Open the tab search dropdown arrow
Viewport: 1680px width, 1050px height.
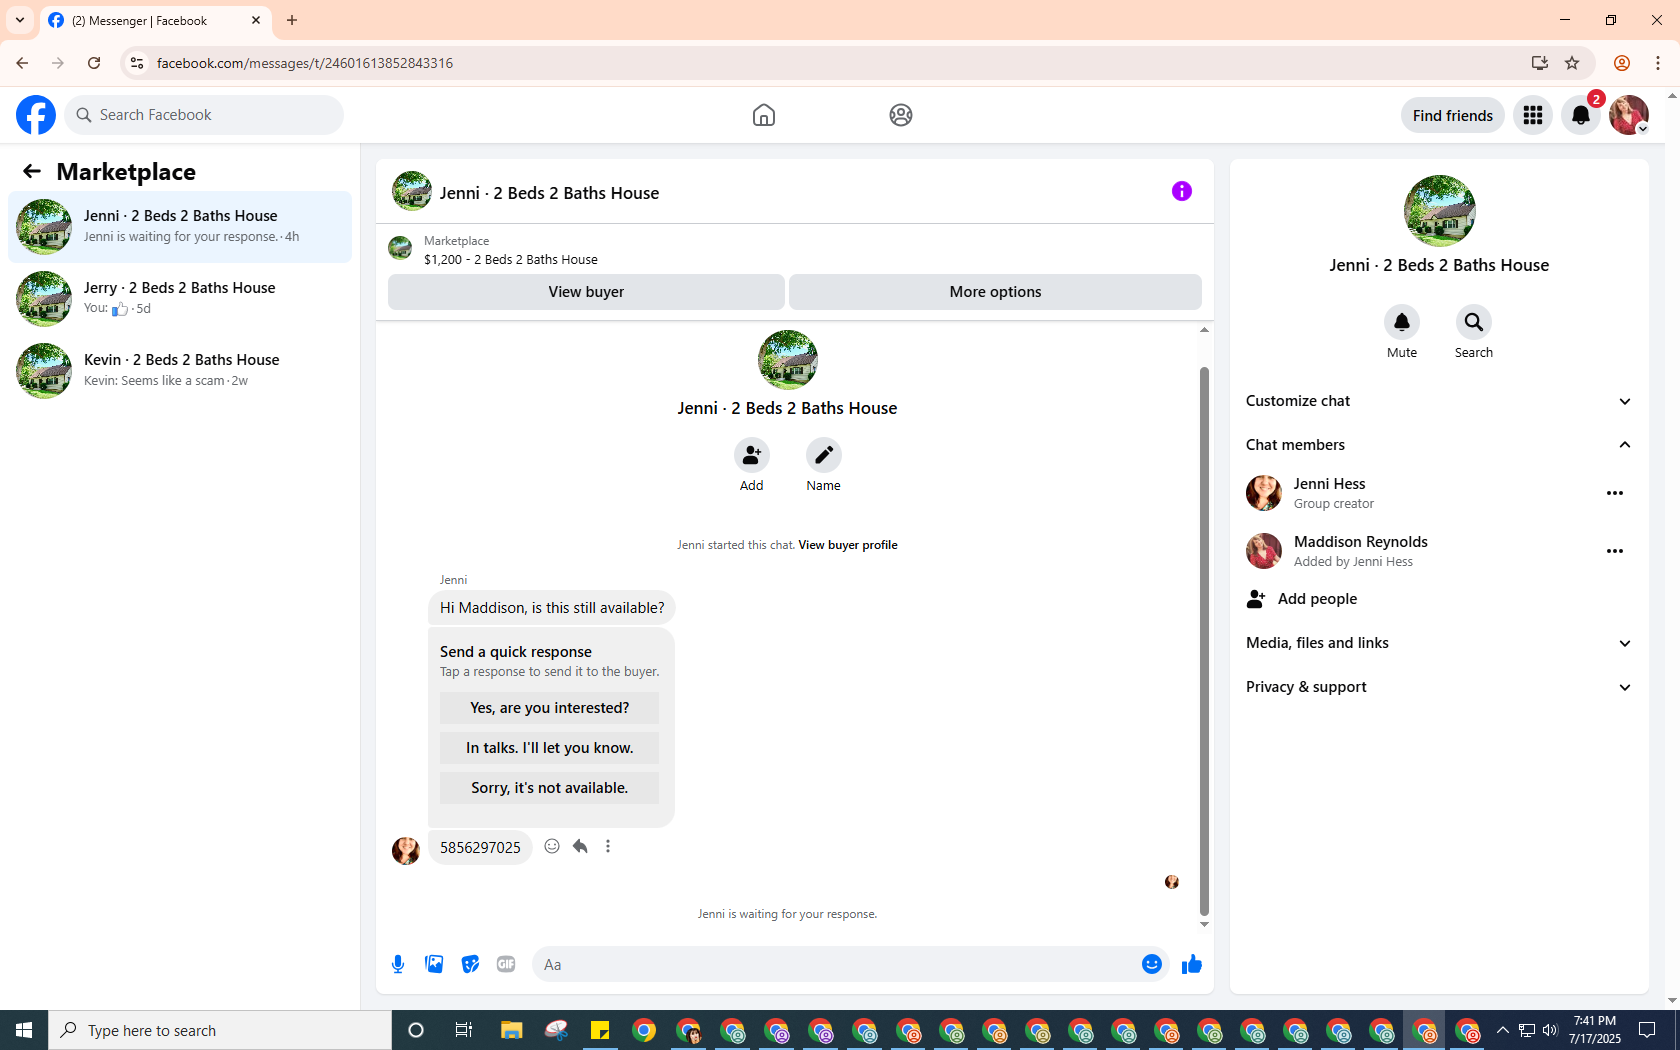point(20,20)
